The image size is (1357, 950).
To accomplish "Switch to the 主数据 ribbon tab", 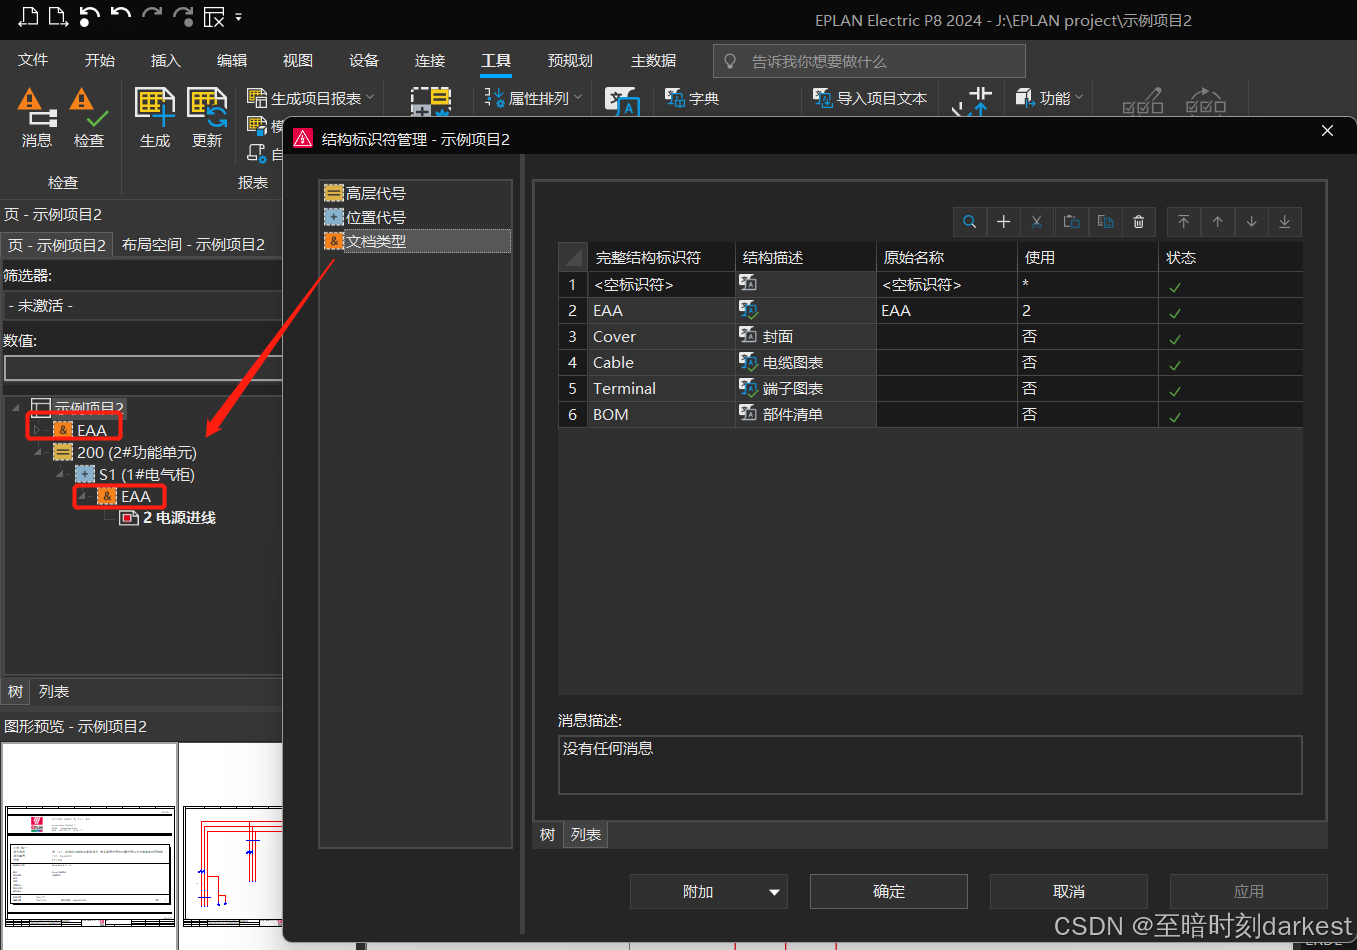I will click(x=653, y=60).
